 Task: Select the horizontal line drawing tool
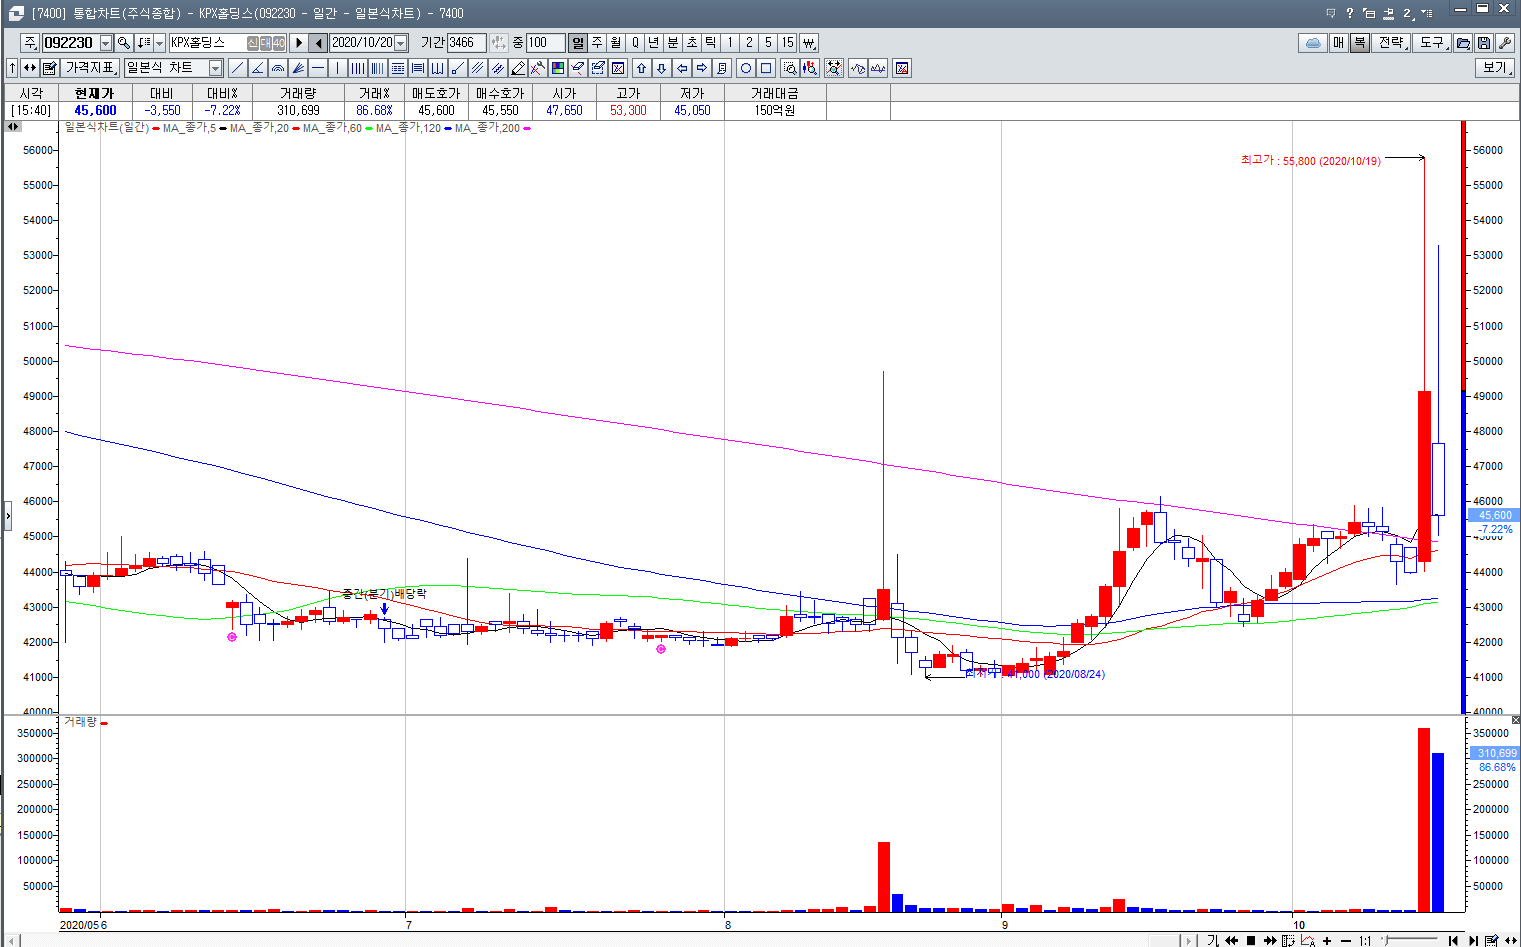(x=318, y=68)
